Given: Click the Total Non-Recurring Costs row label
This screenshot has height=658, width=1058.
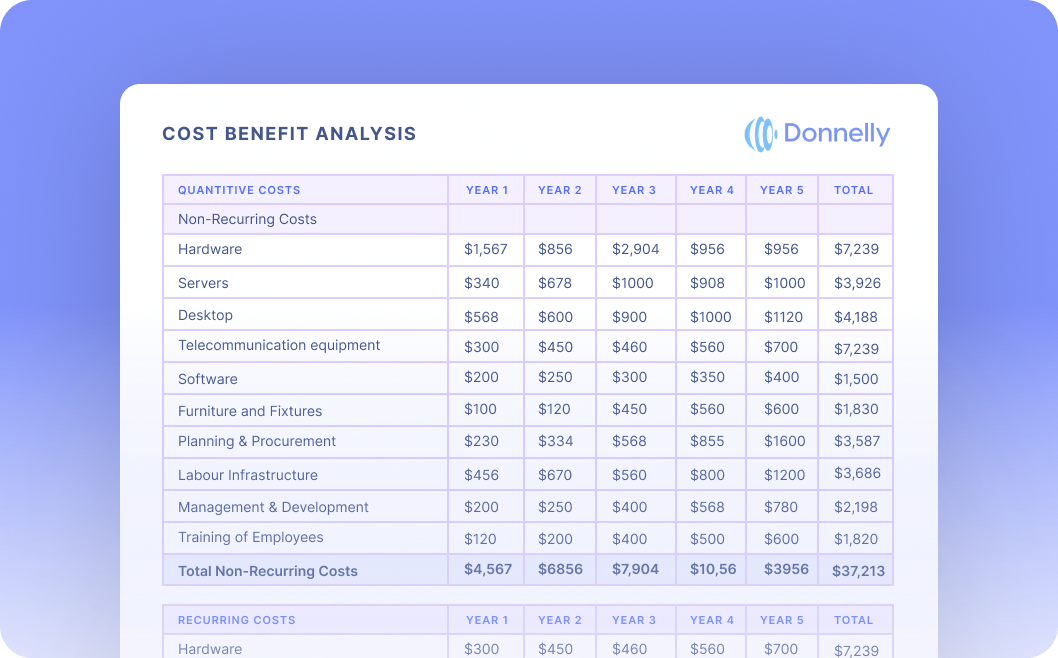Looking at the screenshot, I should (x=267, y=571).
